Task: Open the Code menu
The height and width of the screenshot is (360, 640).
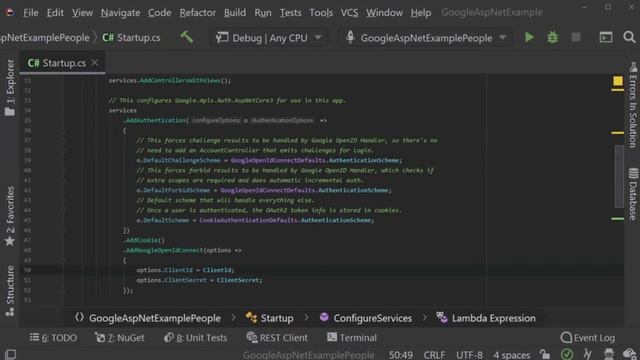Action: 160,13
